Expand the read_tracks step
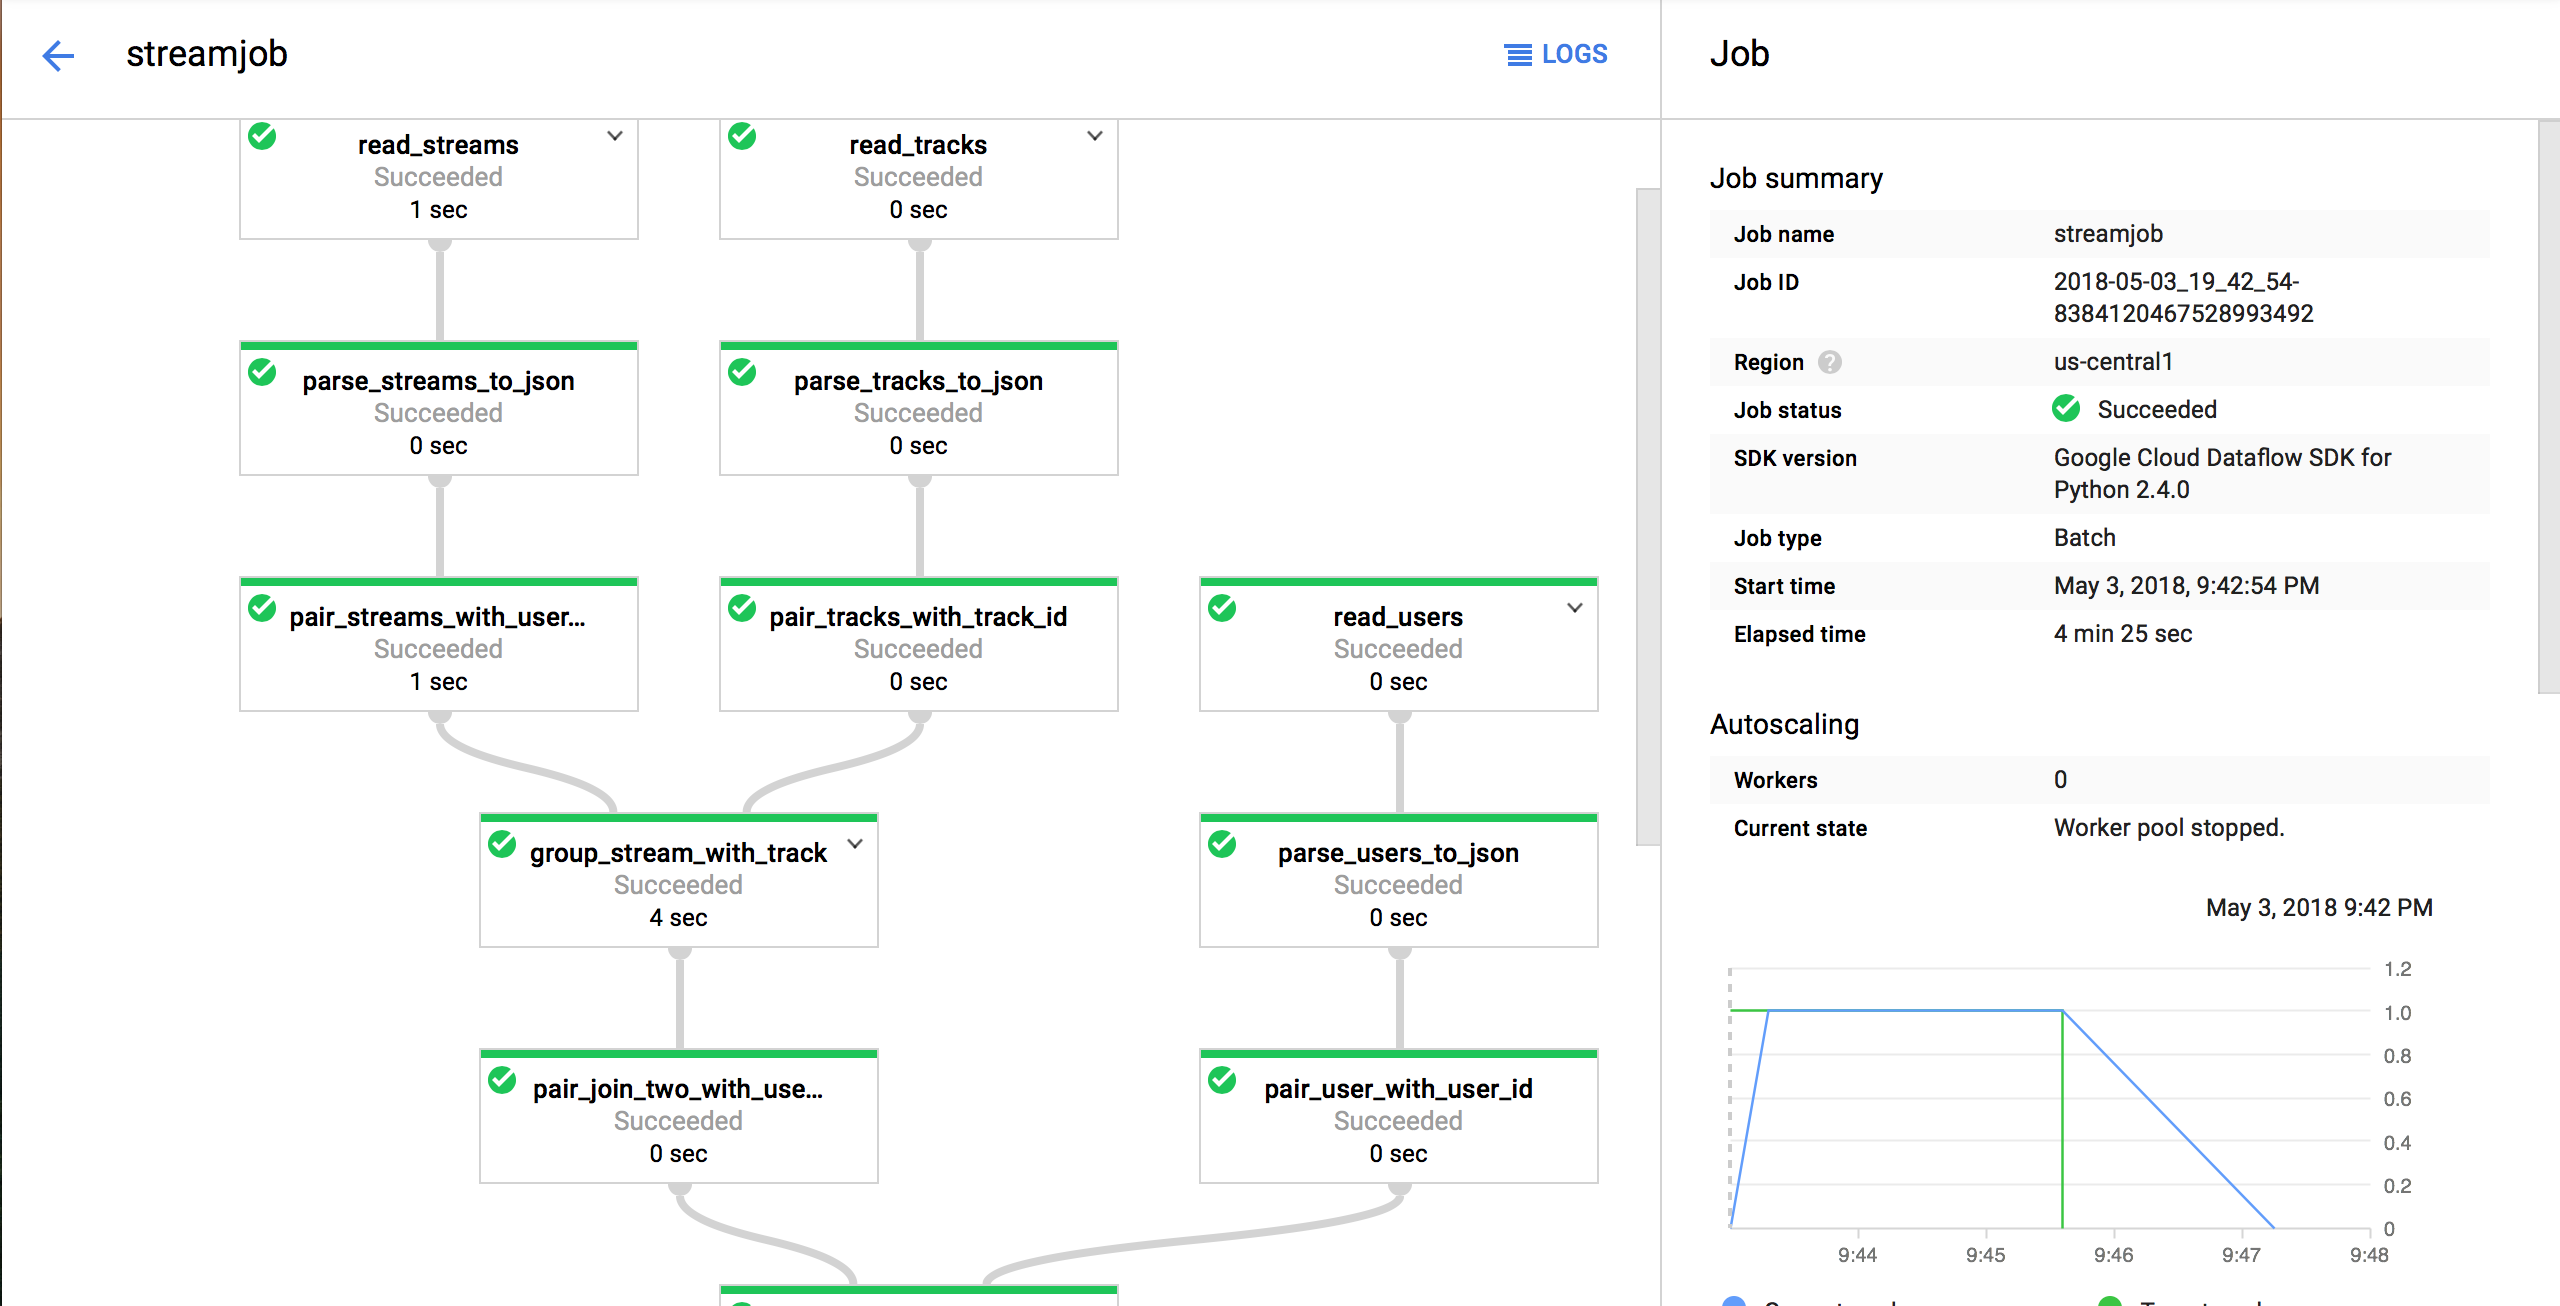The height and width of the screenshot is (1306, 2560). tap(1095, 136)
